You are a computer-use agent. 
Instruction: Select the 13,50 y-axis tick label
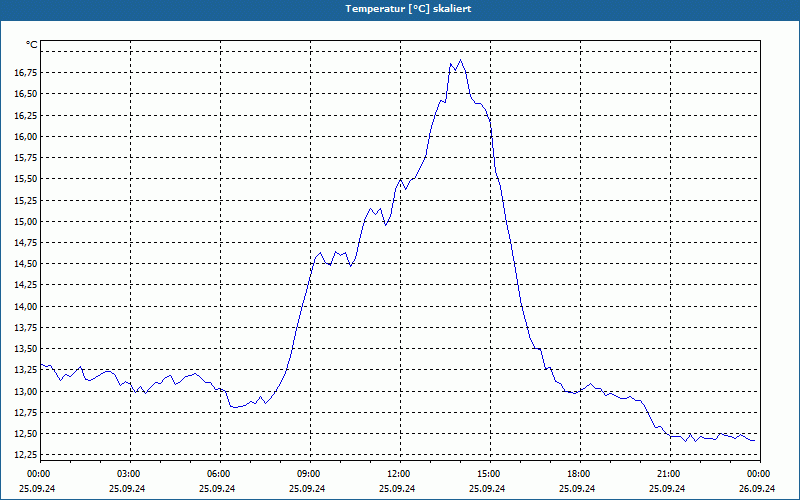26,349
